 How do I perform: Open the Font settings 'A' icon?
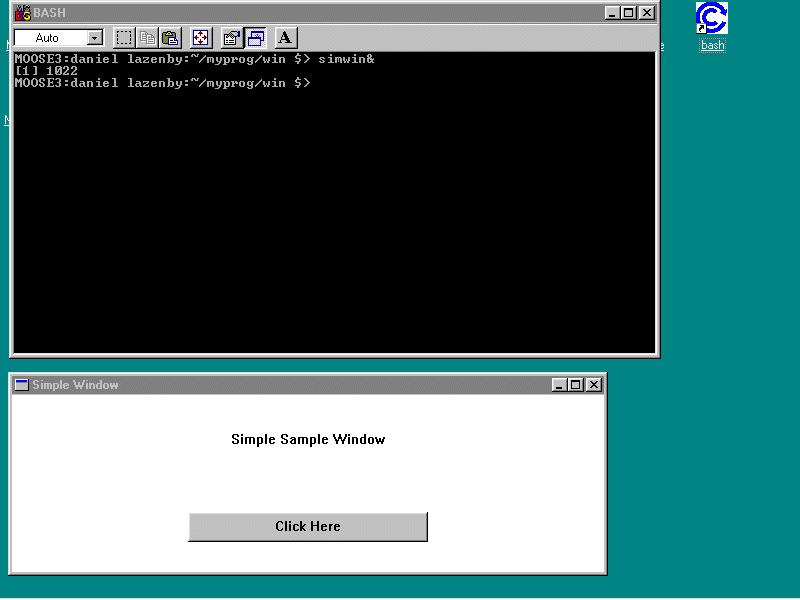pos(285,38)
